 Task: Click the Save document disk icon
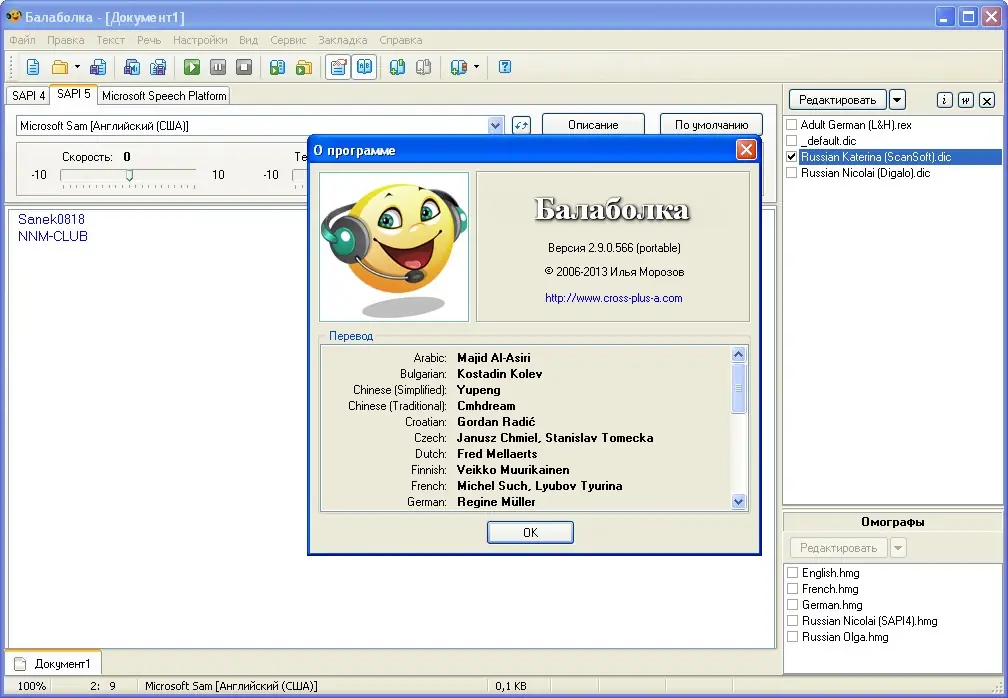point(98,67)
